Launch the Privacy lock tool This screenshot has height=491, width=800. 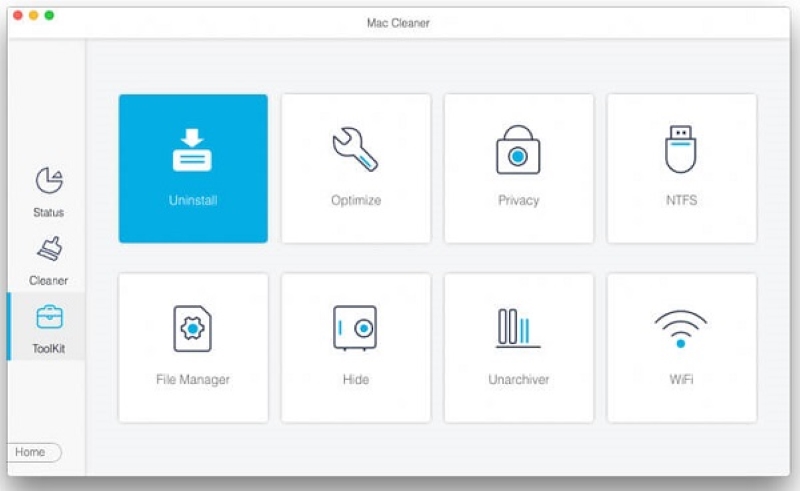coord(518,168)
